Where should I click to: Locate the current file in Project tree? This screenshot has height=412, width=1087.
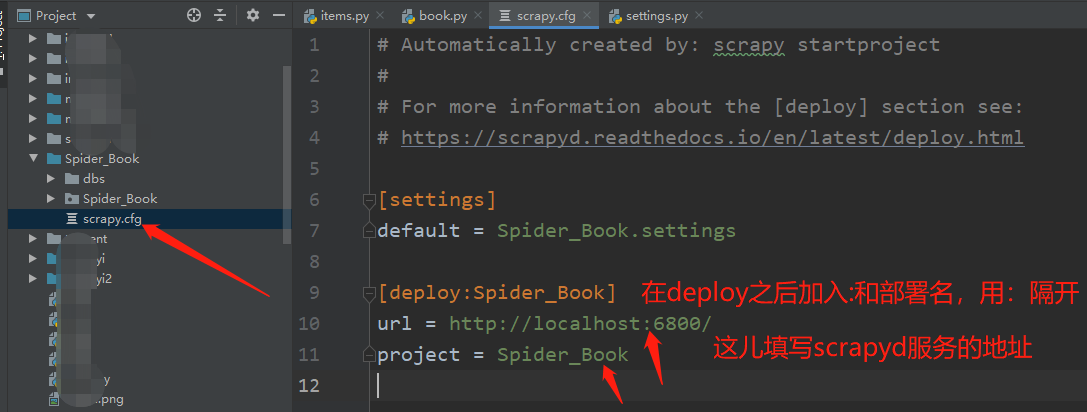point(194,15)
